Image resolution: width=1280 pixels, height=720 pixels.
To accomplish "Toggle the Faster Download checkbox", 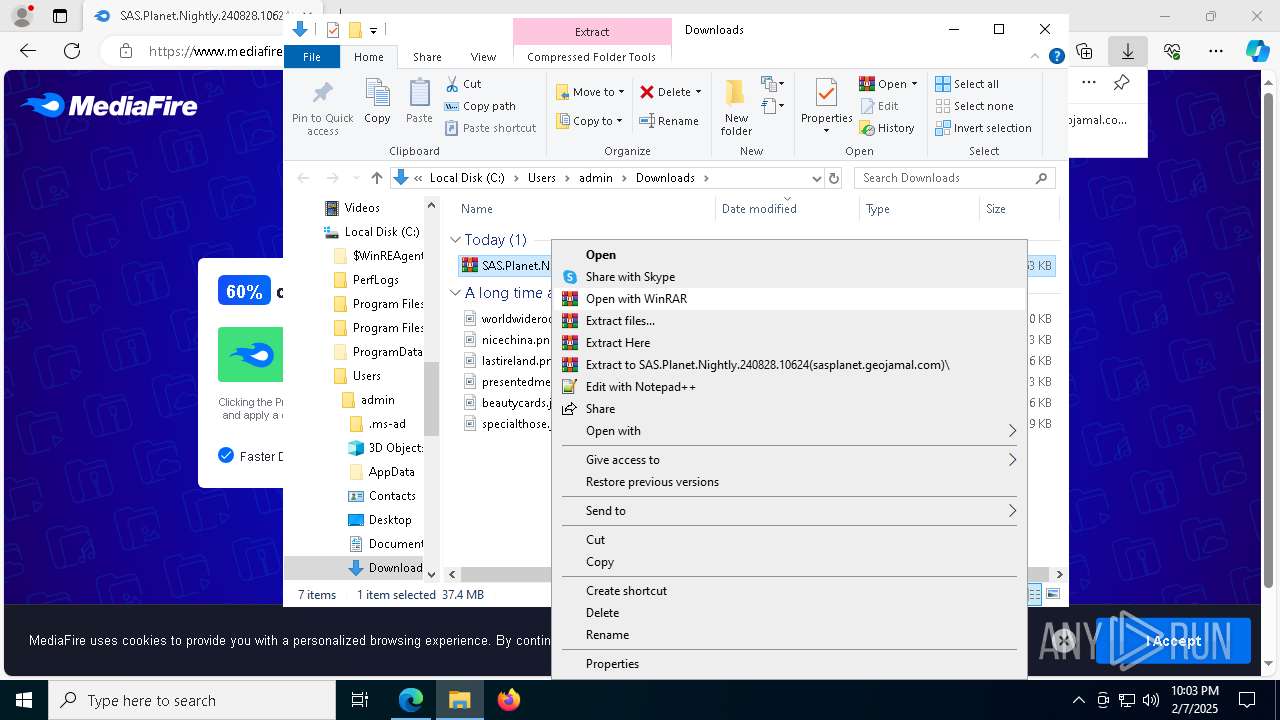I will (226, 456).
